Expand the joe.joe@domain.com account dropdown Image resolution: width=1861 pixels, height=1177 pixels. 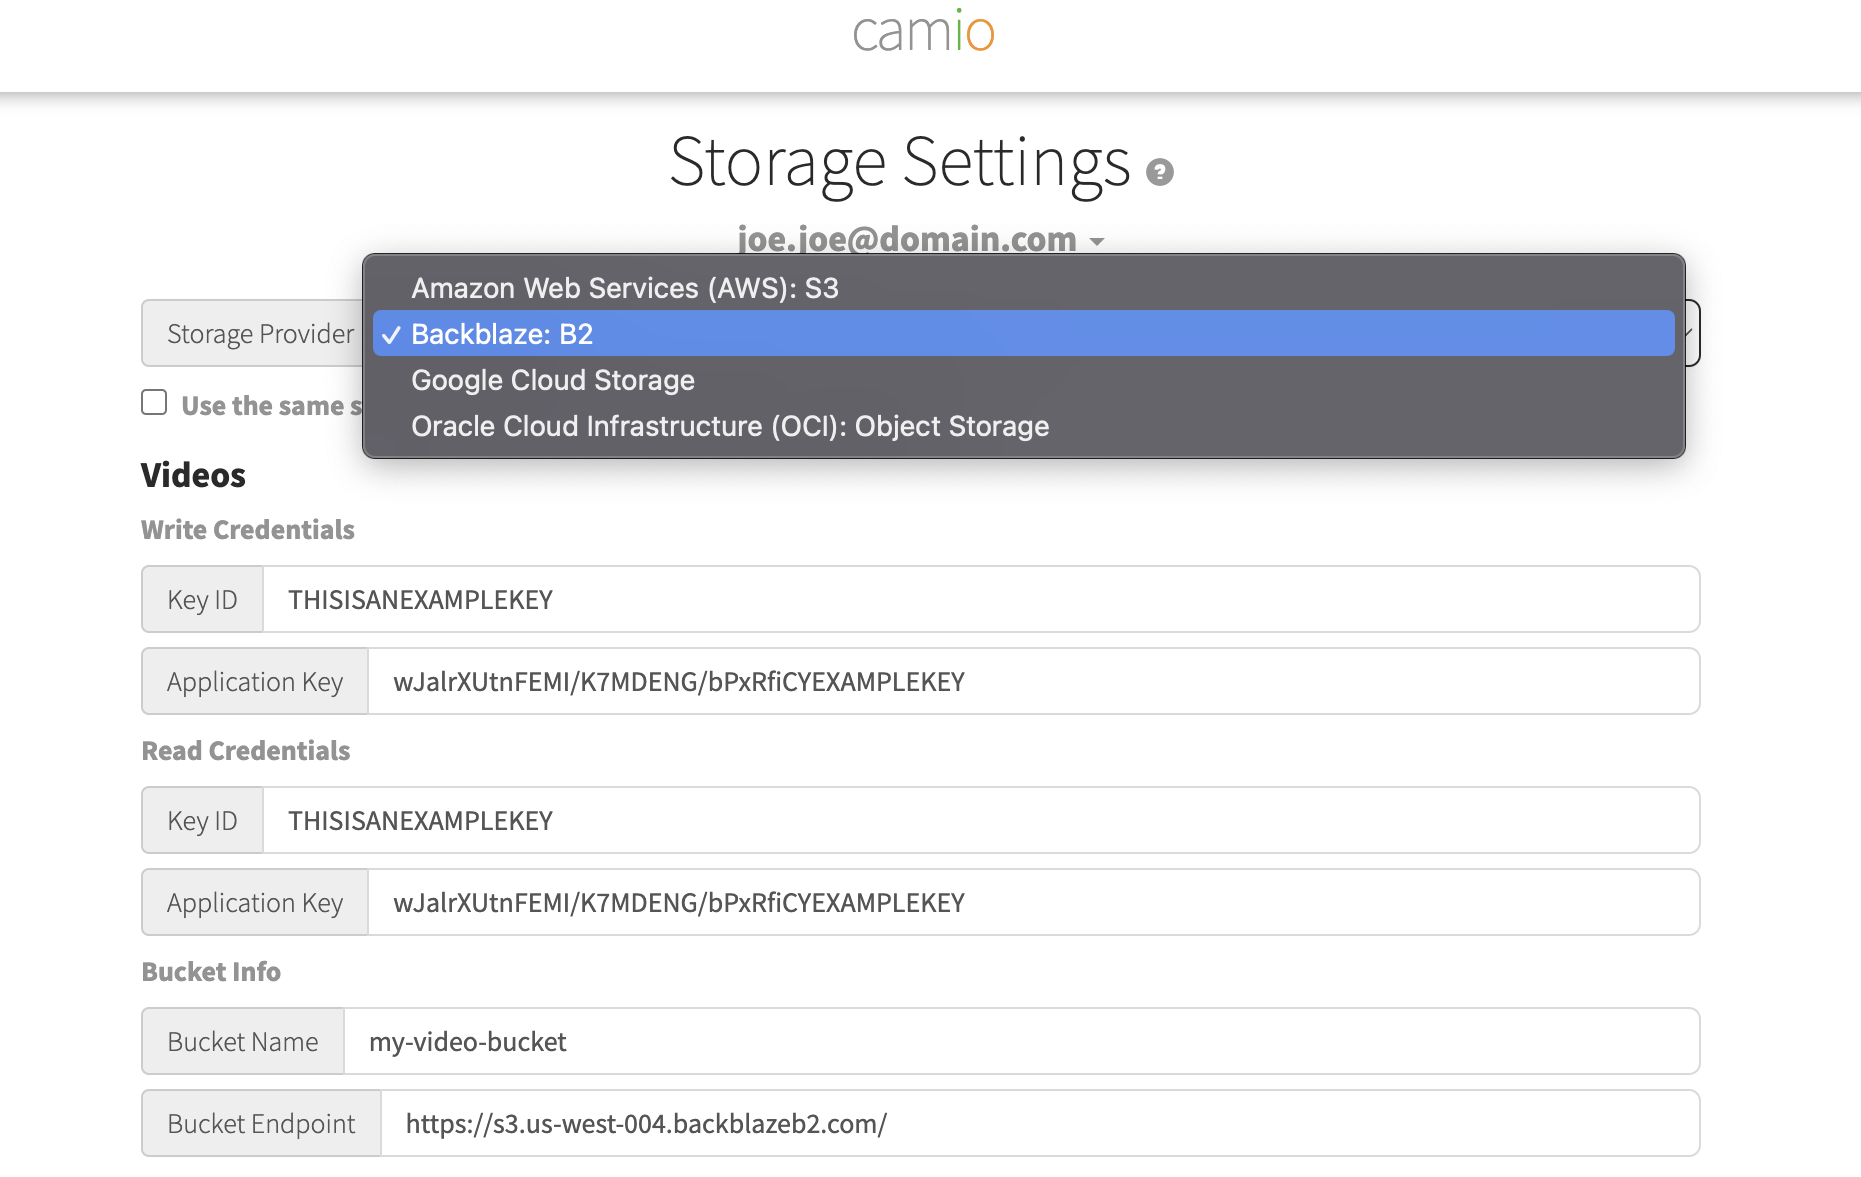click(x=920, y=240)
